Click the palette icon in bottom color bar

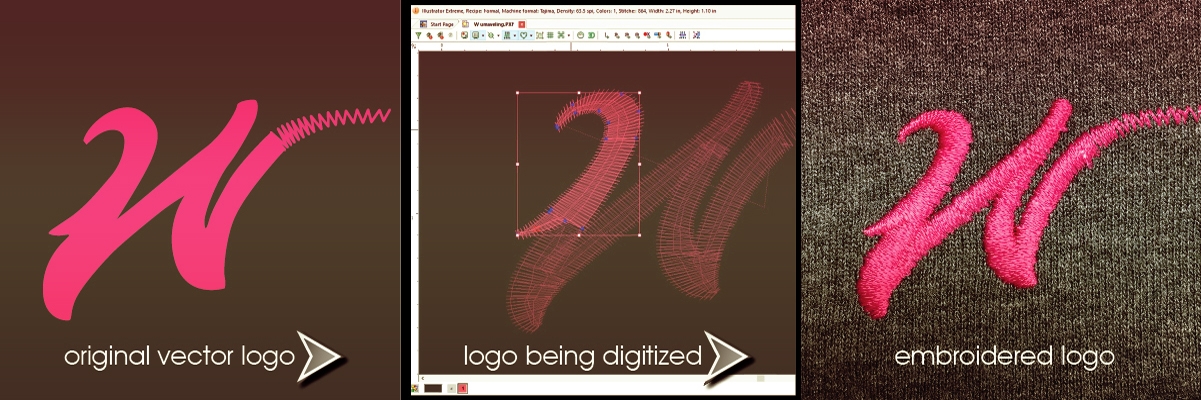pos(415,388)
